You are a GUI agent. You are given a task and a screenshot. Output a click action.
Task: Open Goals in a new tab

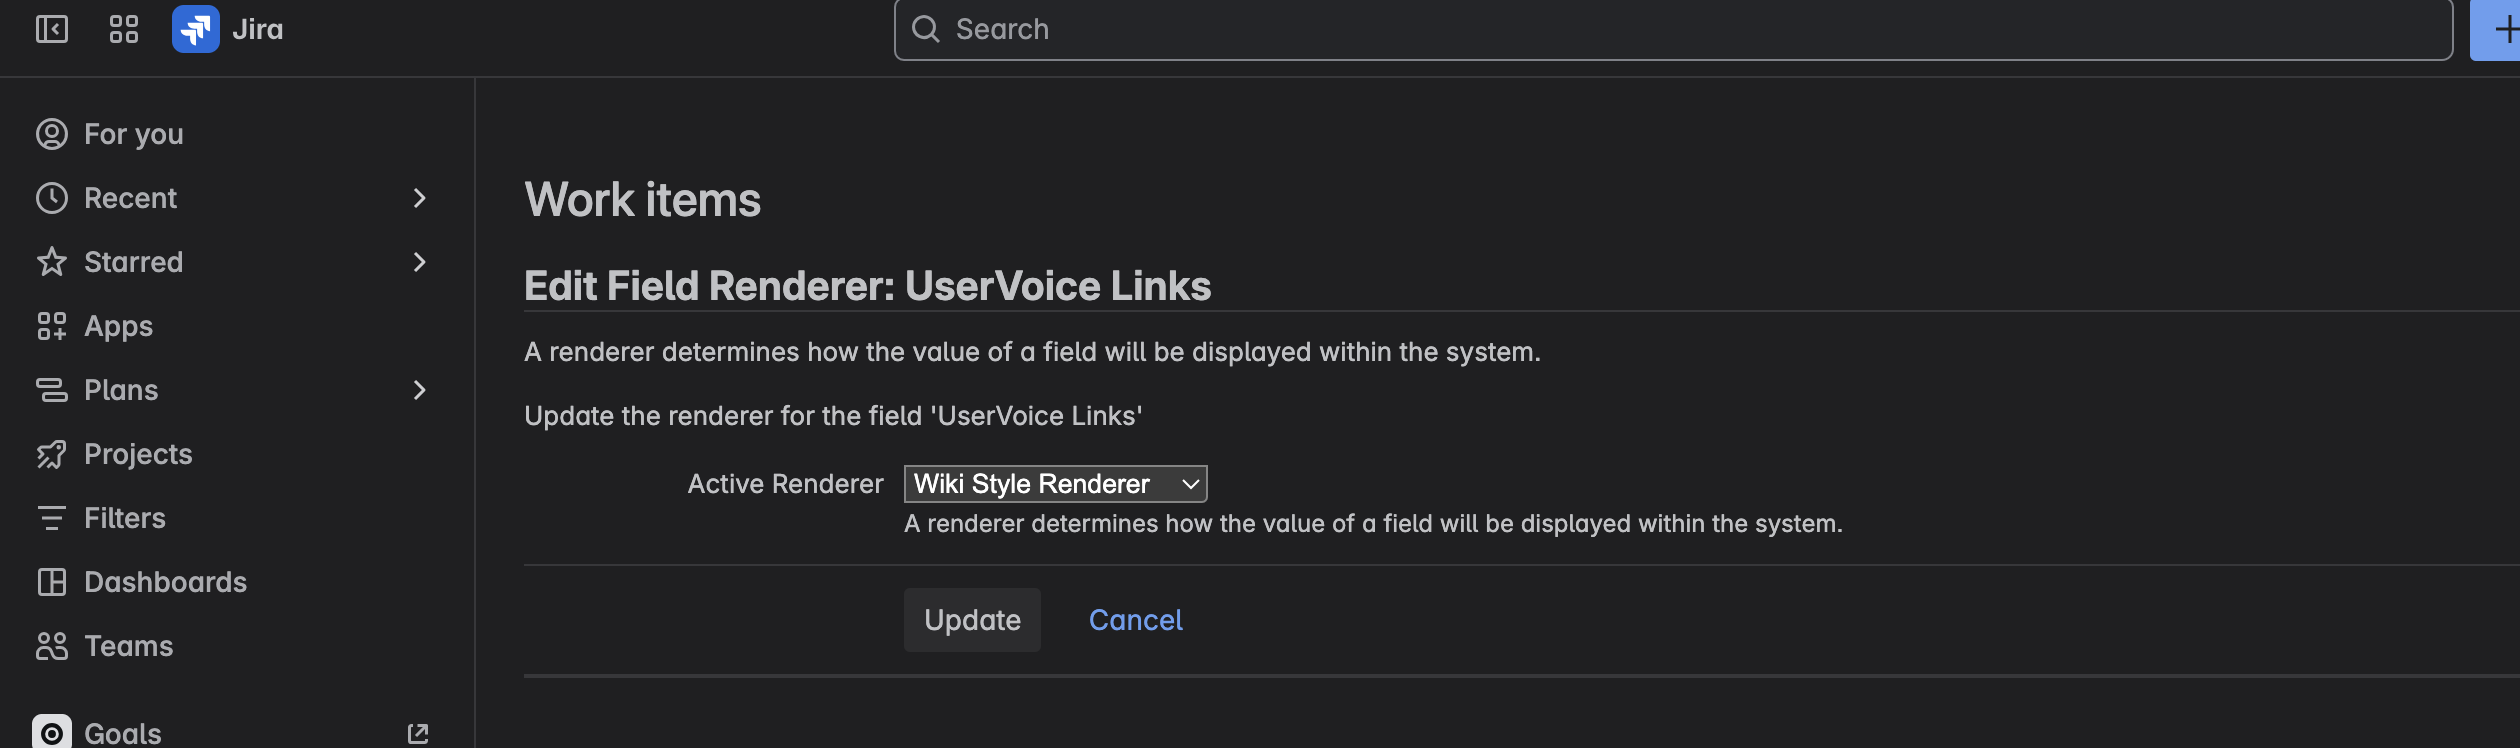pos(418,733)
